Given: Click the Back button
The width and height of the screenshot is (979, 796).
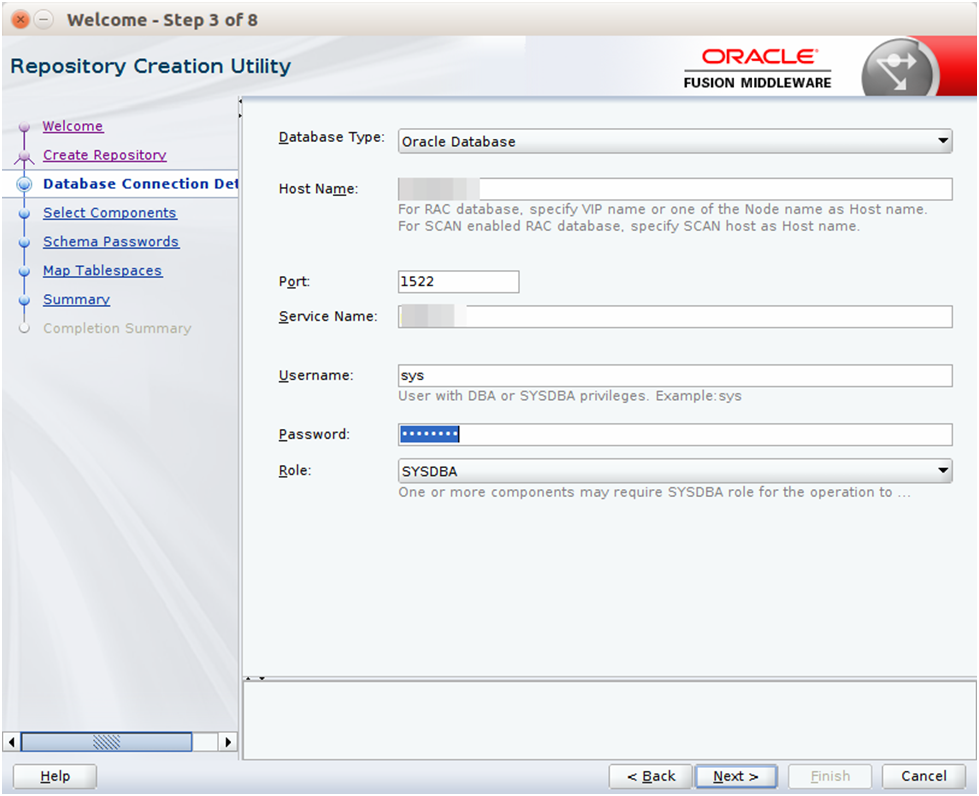Looking at the screenshot, I should point(651,776).
